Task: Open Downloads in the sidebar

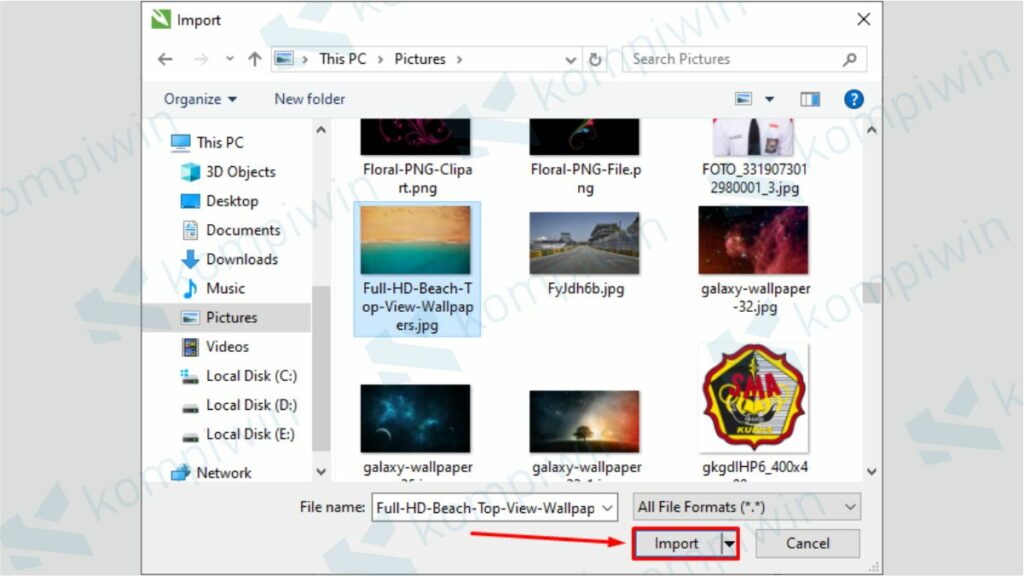Action: point(242,259)
